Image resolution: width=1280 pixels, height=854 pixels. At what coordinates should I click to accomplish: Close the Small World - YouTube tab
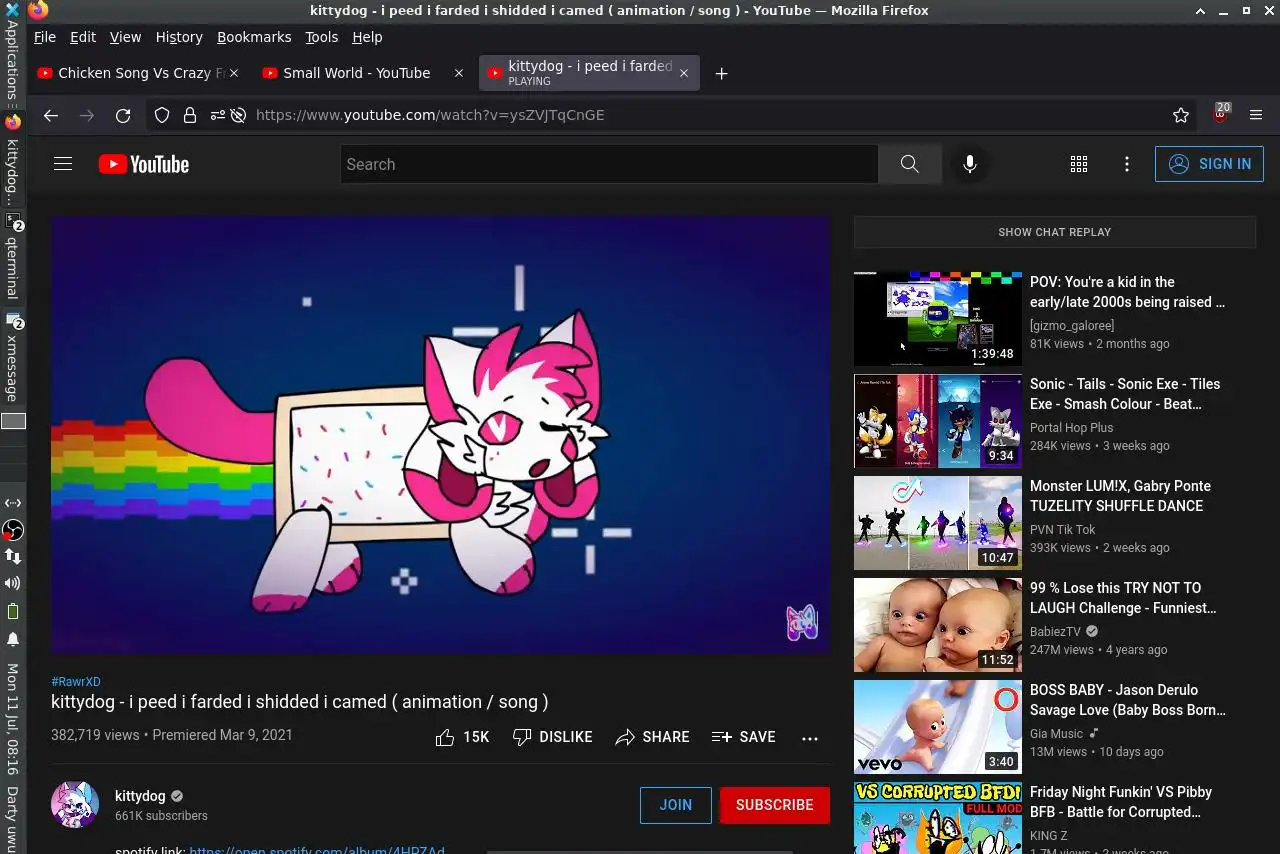coord(459,73)
